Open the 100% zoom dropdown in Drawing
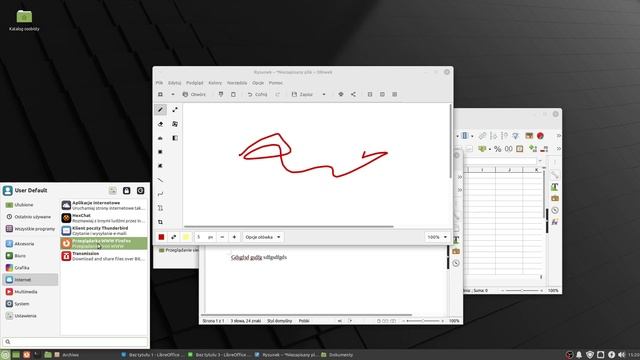This screenshot has height=360, width=640. pos(437,237)
